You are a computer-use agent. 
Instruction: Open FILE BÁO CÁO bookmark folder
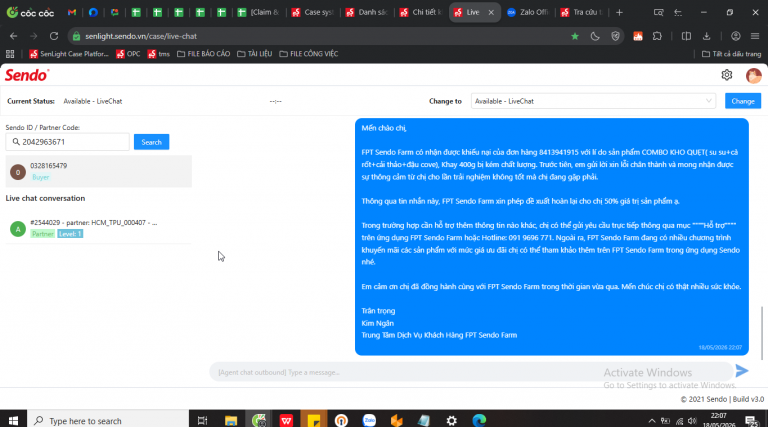tap(203, 54)
